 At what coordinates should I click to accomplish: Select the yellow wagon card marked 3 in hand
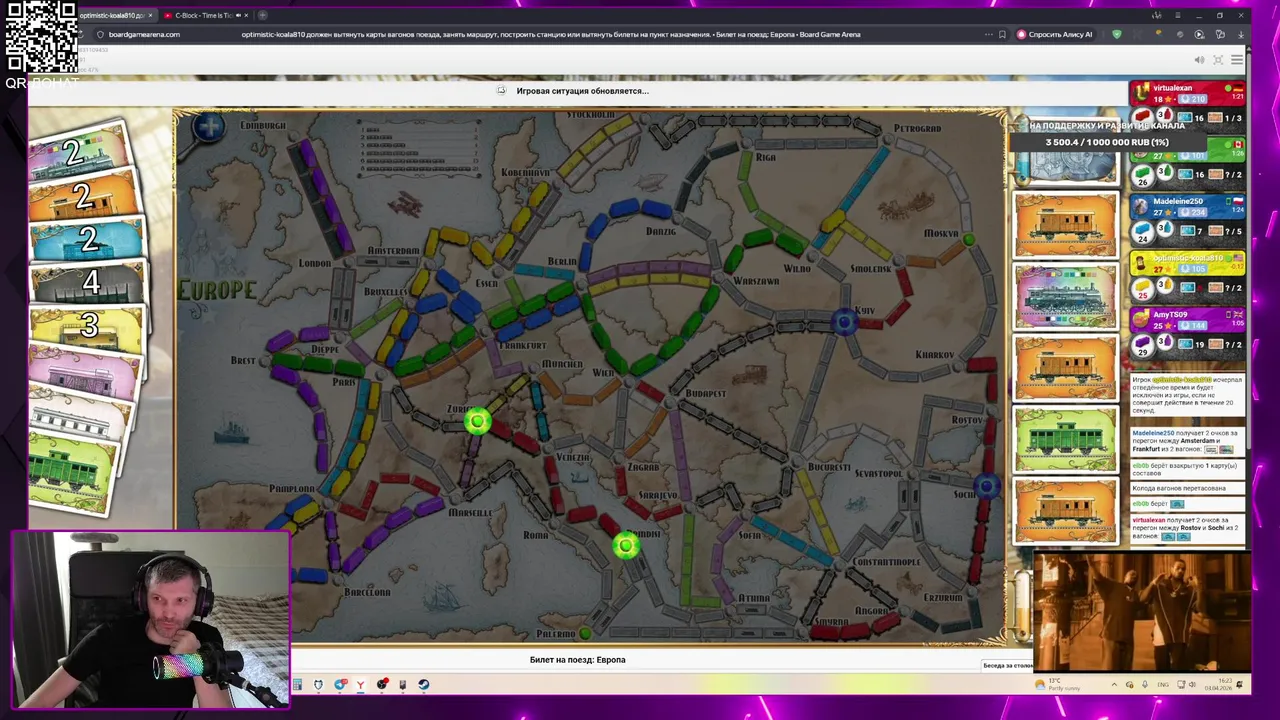(88, 326)
